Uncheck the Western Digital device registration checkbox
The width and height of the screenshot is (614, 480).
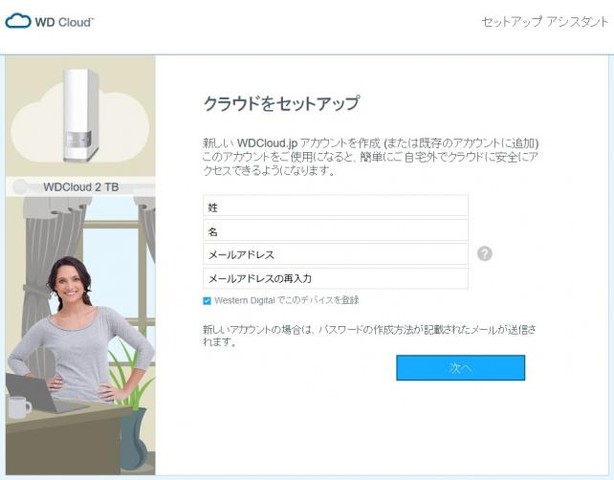[207, 301]
